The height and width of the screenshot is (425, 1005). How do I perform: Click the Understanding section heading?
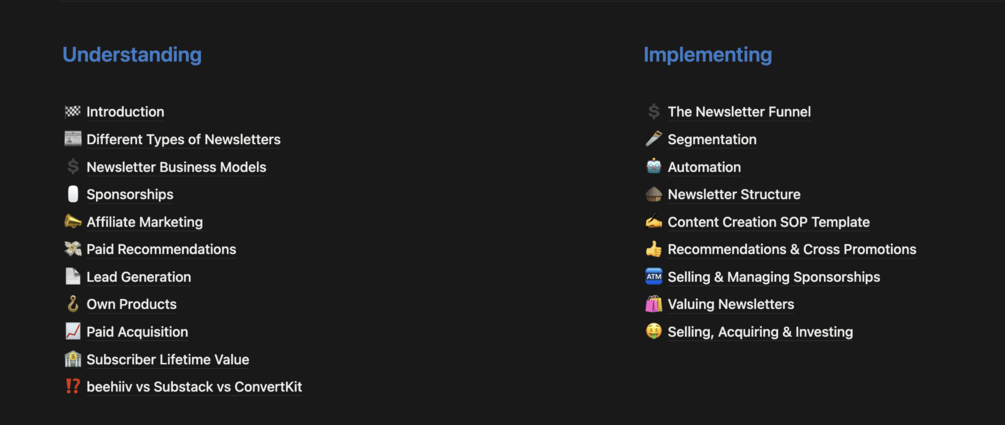[132, 55]
